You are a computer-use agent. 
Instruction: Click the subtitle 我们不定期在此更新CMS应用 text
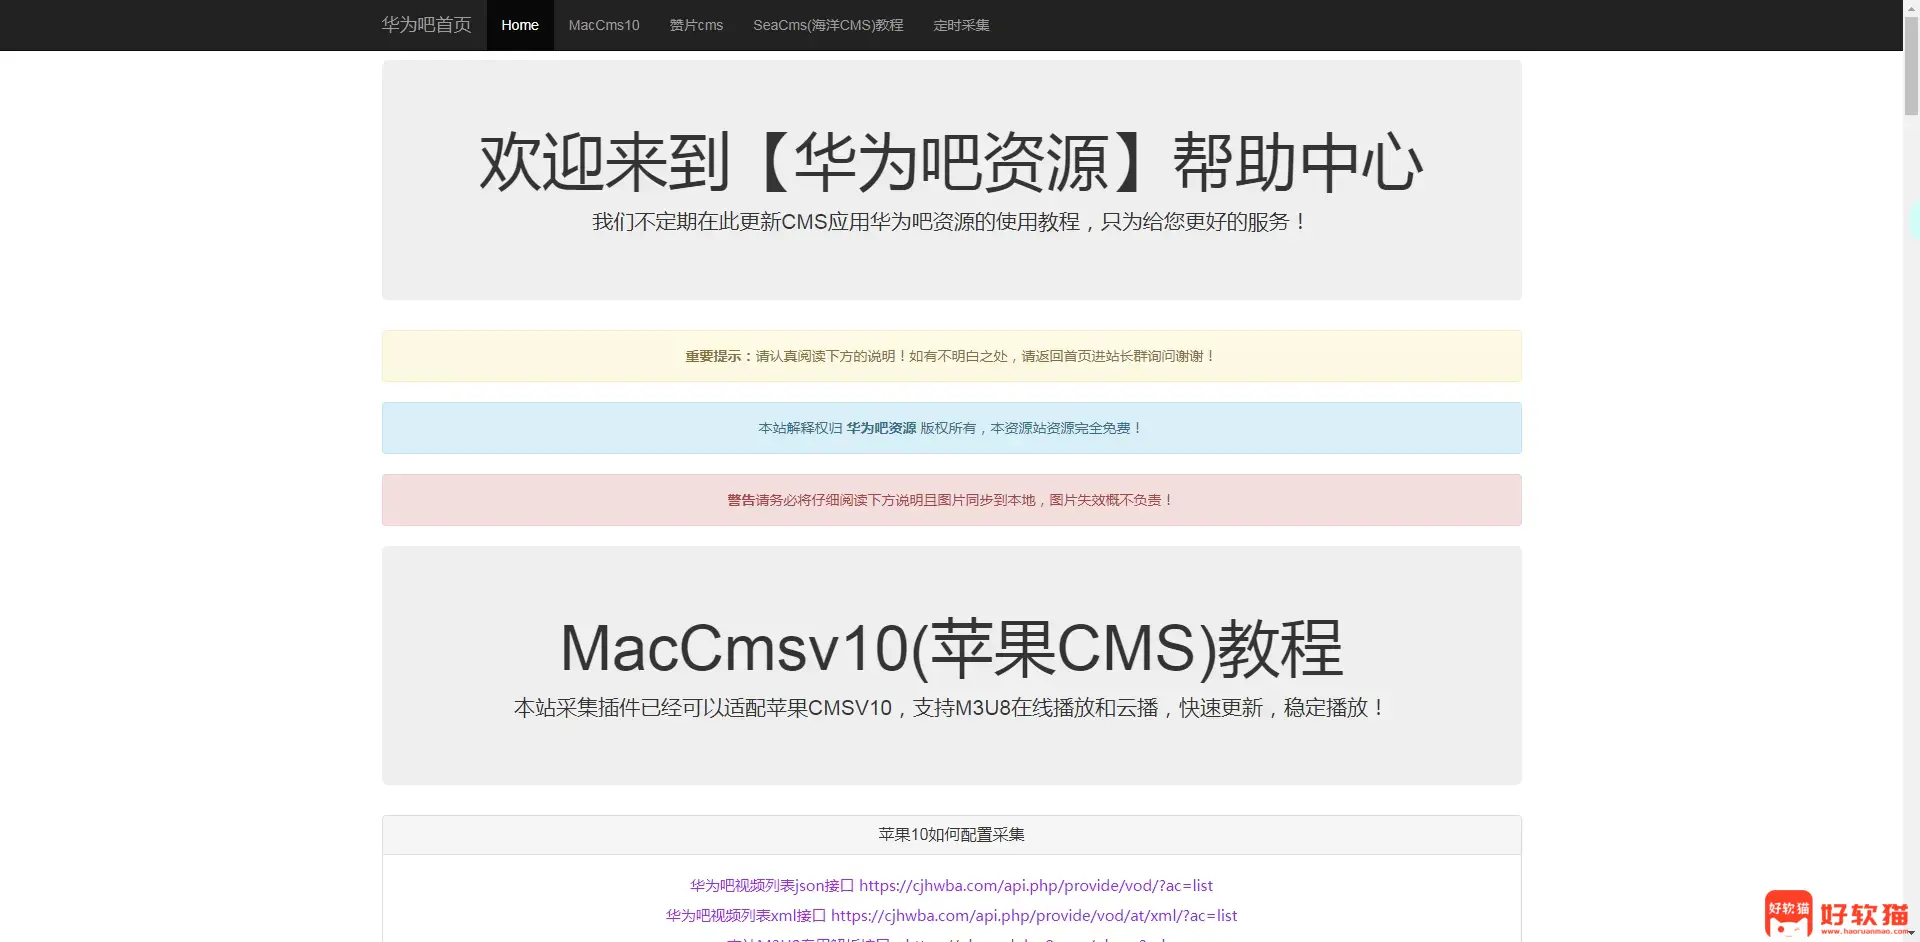[x=951, y=222]
